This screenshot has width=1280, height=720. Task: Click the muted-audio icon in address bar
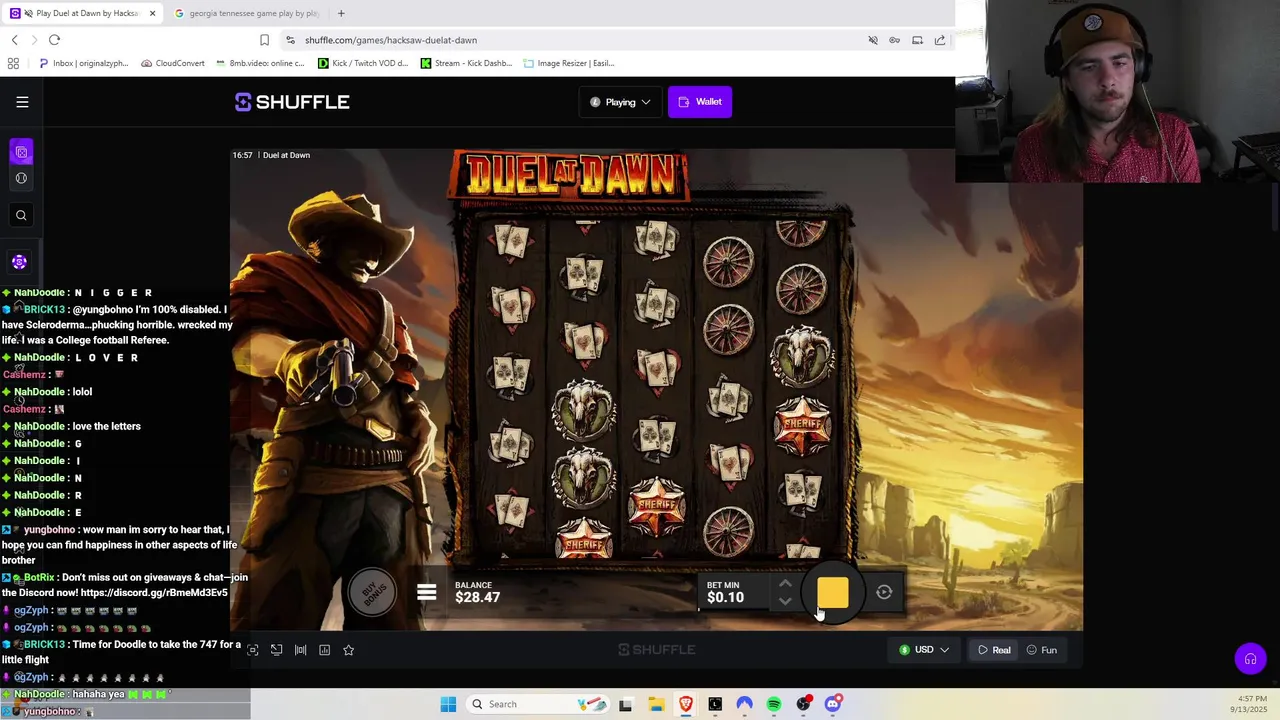tap(873, 40)
